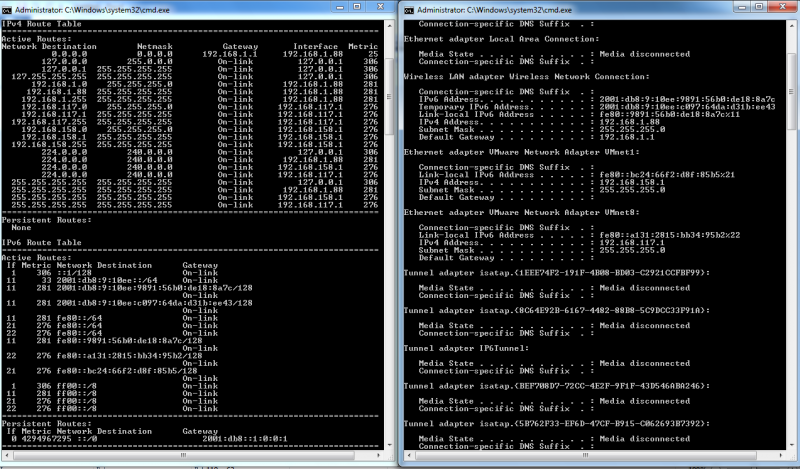Click right window's vertical scrollbar thumb

(791, 92)
